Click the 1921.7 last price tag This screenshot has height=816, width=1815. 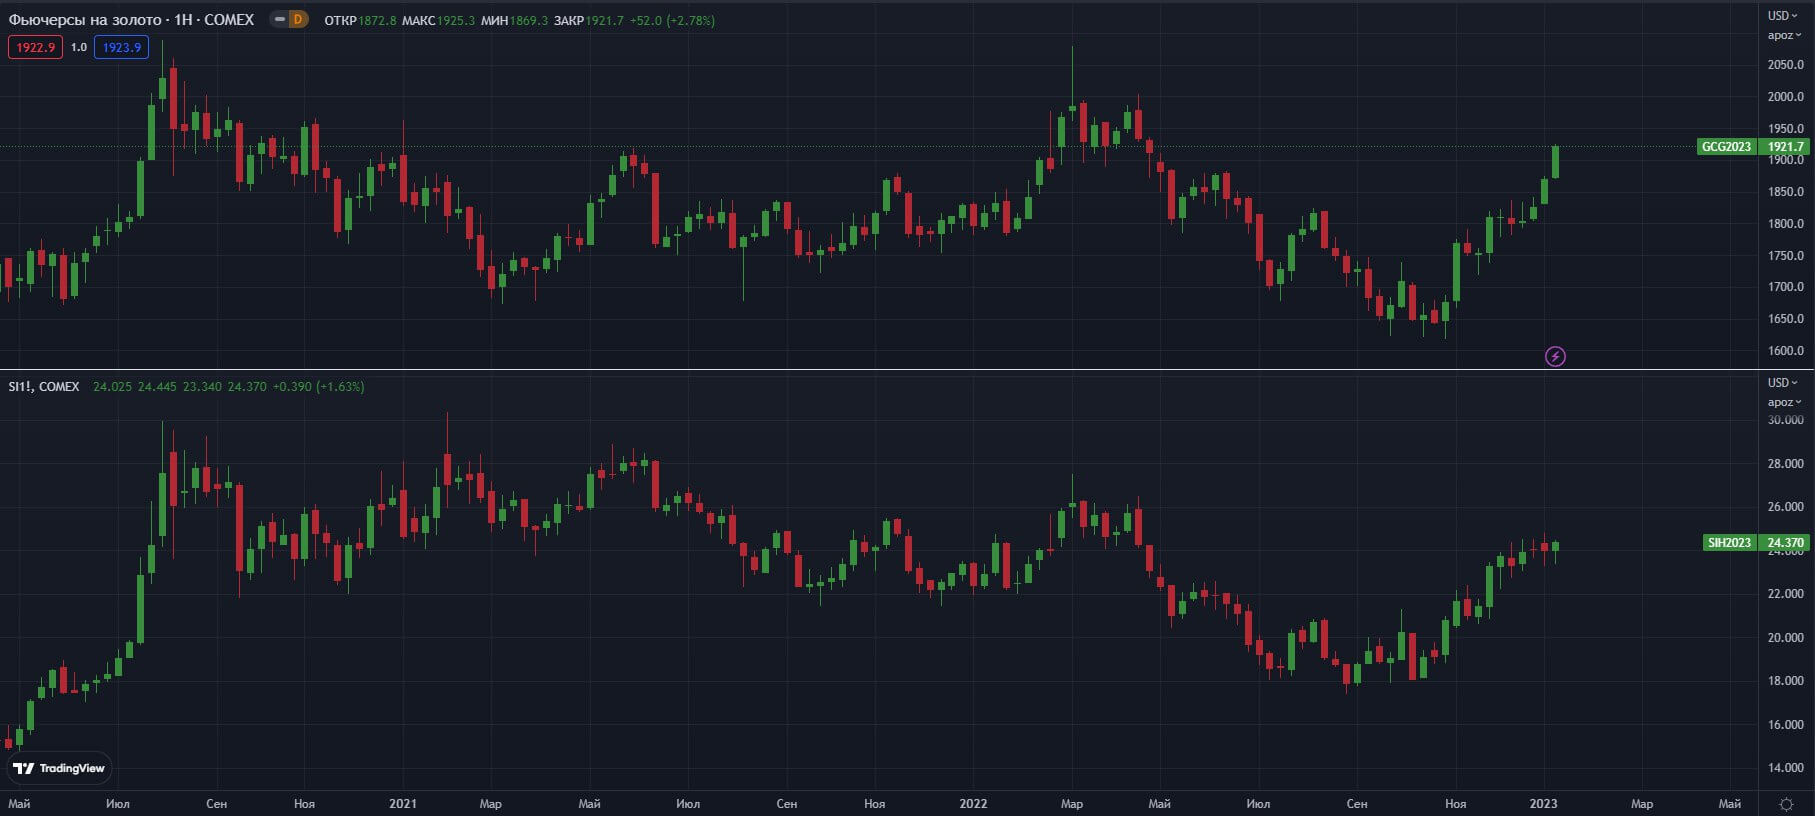(x=1785, y=146)
